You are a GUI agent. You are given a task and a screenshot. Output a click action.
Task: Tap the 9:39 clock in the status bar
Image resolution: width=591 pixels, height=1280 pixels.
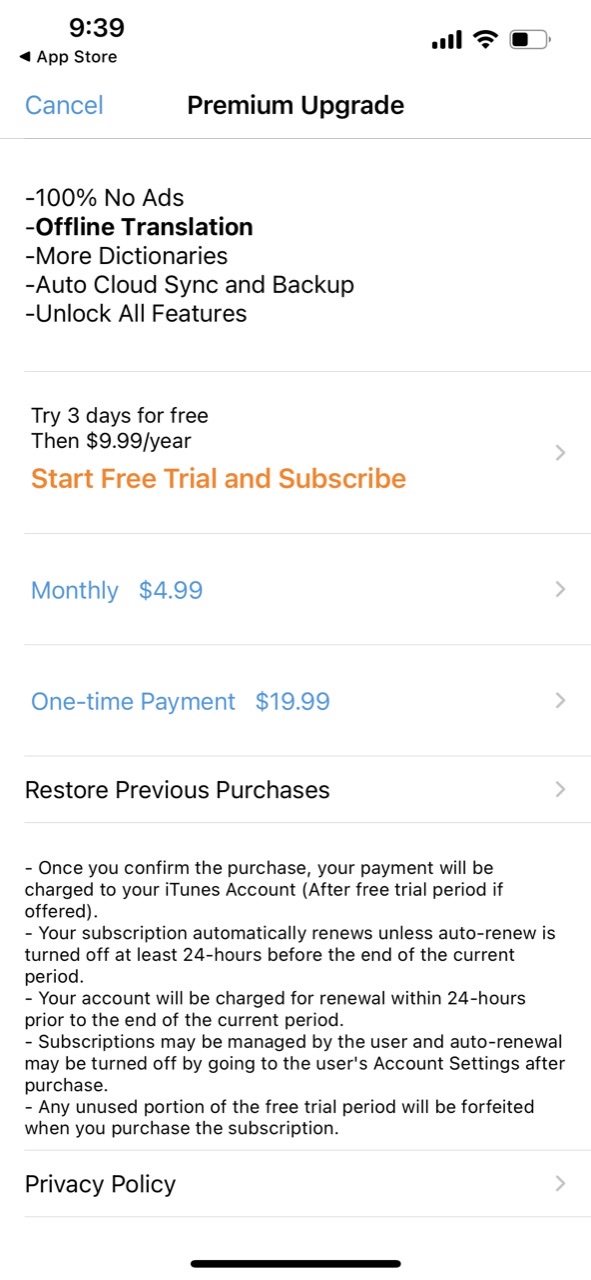click(x=97, y=27)
